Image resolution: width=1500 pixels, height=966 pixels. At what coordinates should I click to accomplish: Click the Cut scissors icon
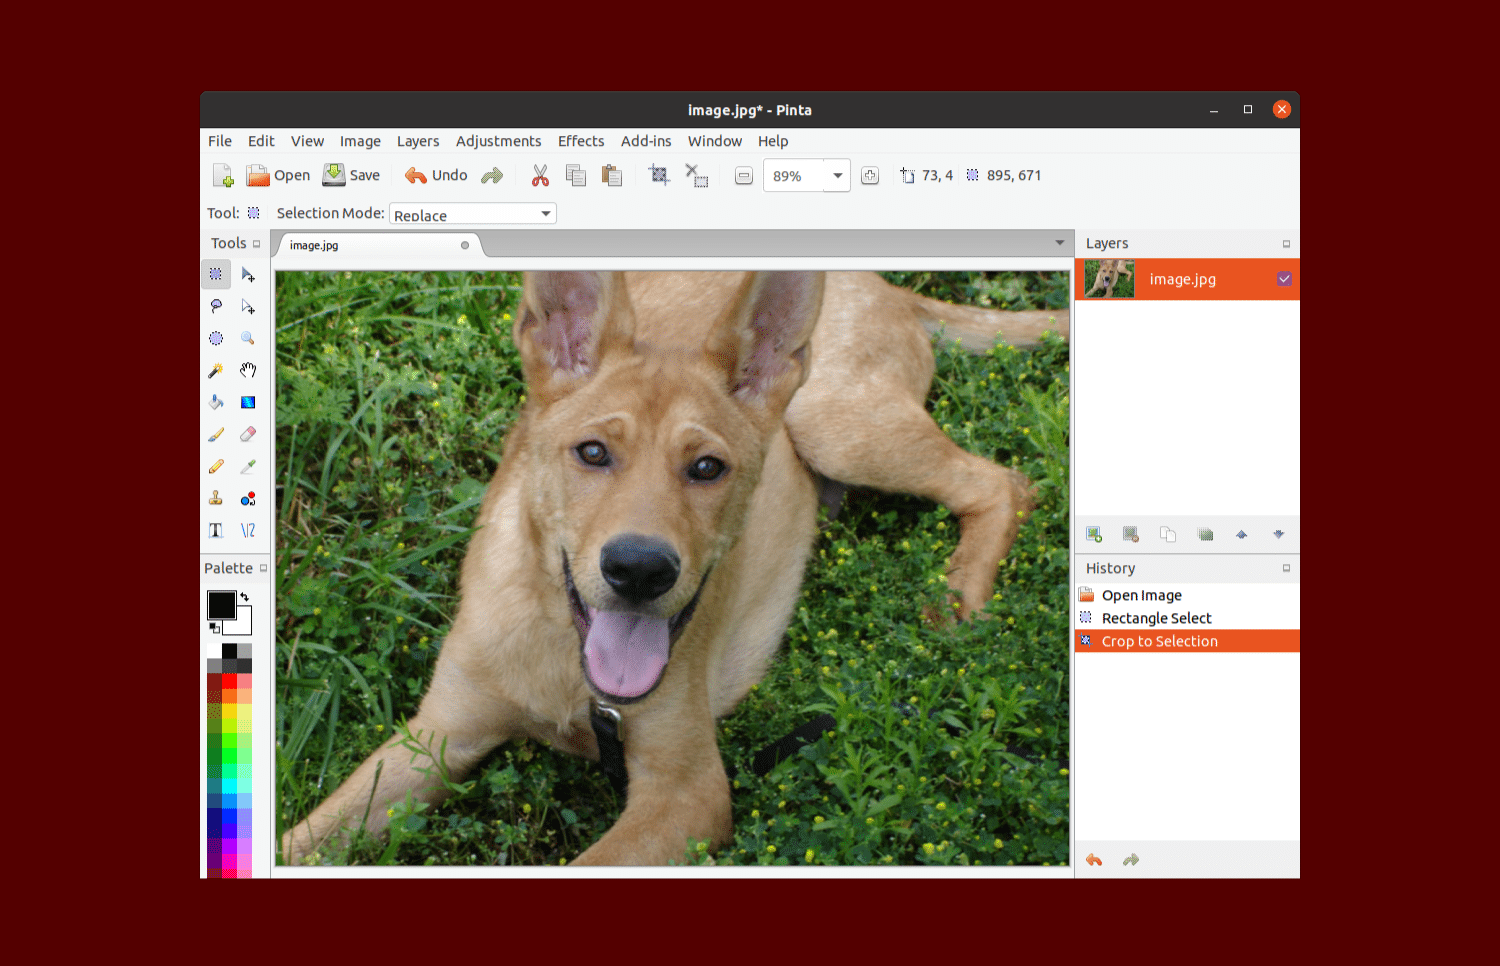coord(540,176)
